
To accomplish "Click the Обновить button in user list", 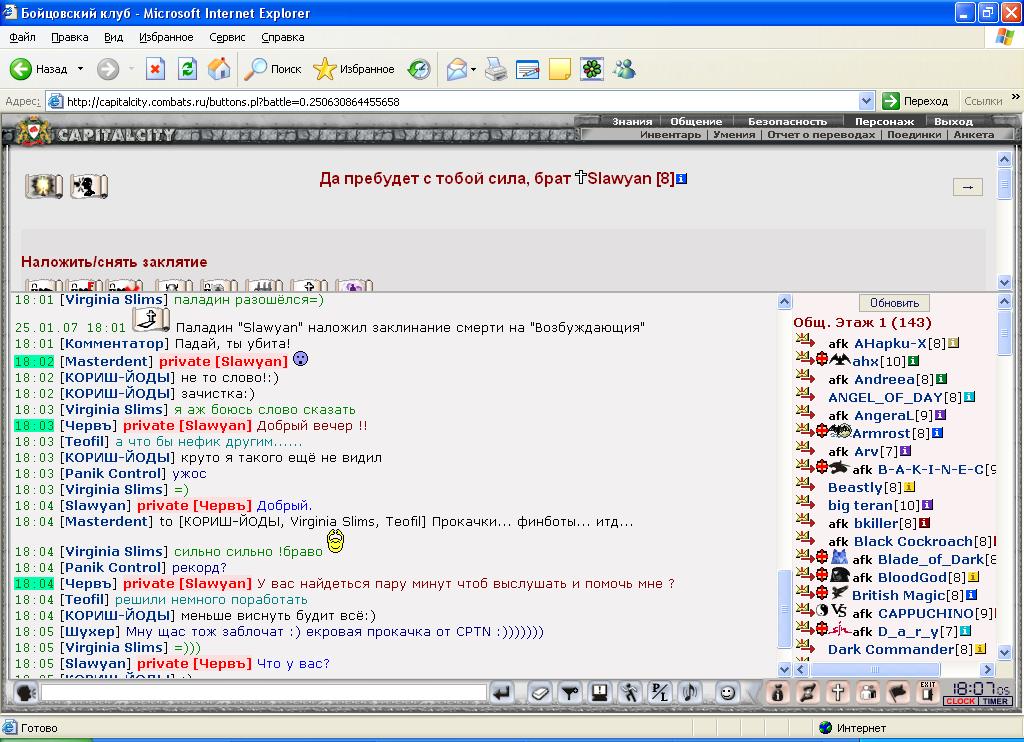I will tap(894, 303).
